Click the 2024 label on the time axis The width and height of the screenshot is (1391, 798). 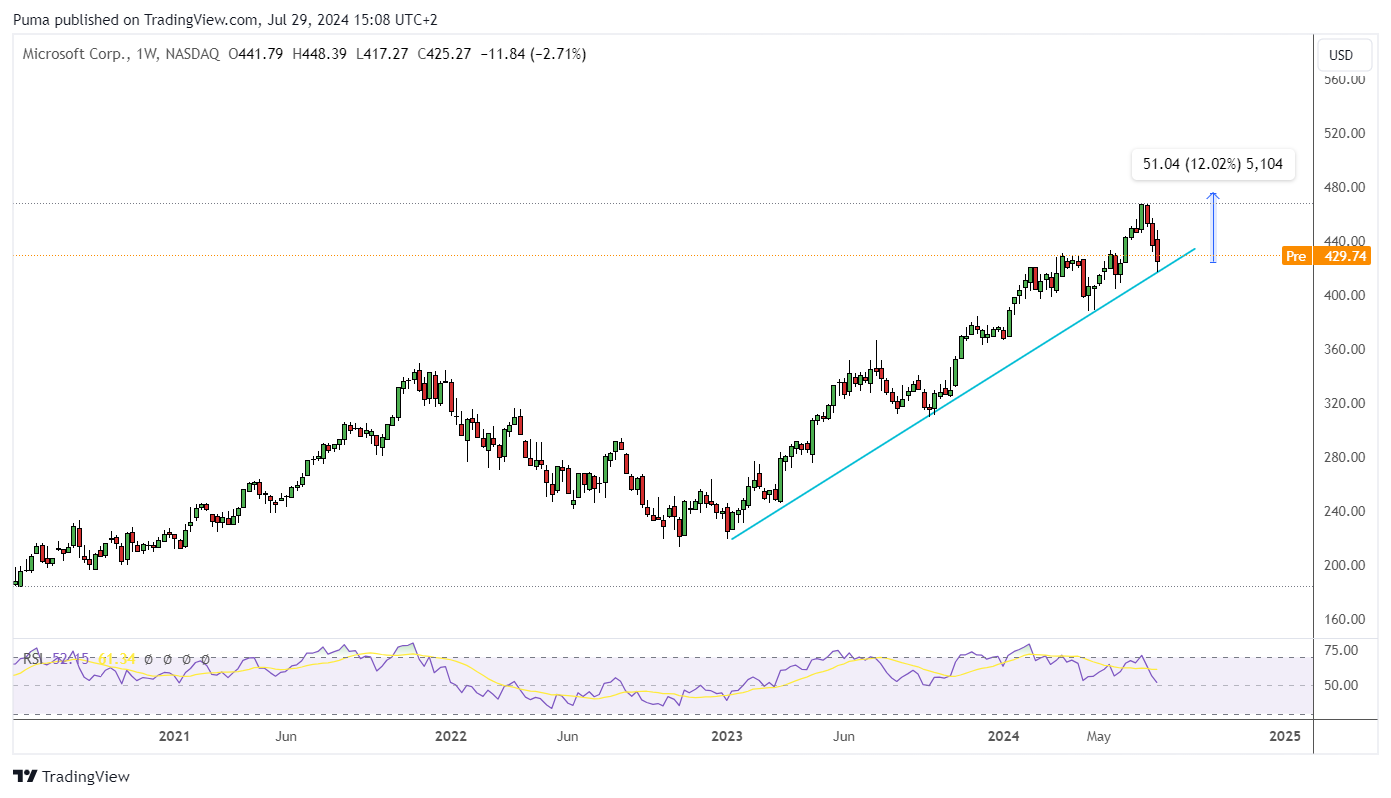pos(1004,737)
